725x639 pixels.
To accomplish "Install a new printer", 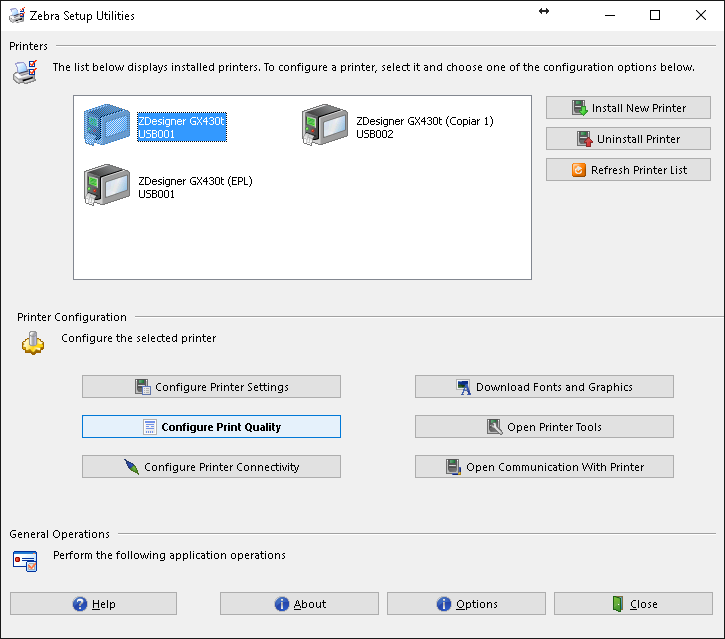I will [628, 108].
